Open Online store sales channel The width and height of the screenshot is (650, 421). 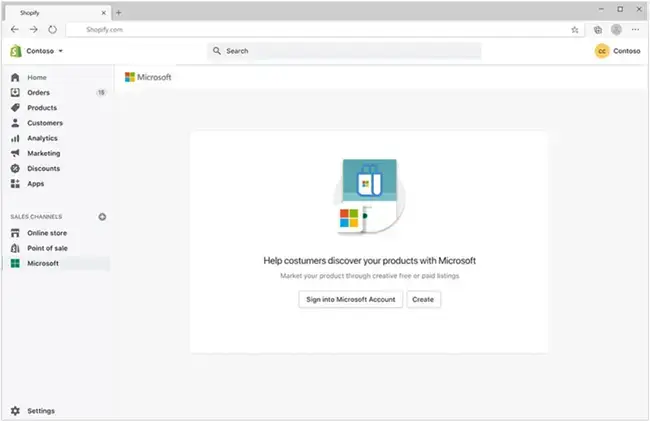point(47,233)
